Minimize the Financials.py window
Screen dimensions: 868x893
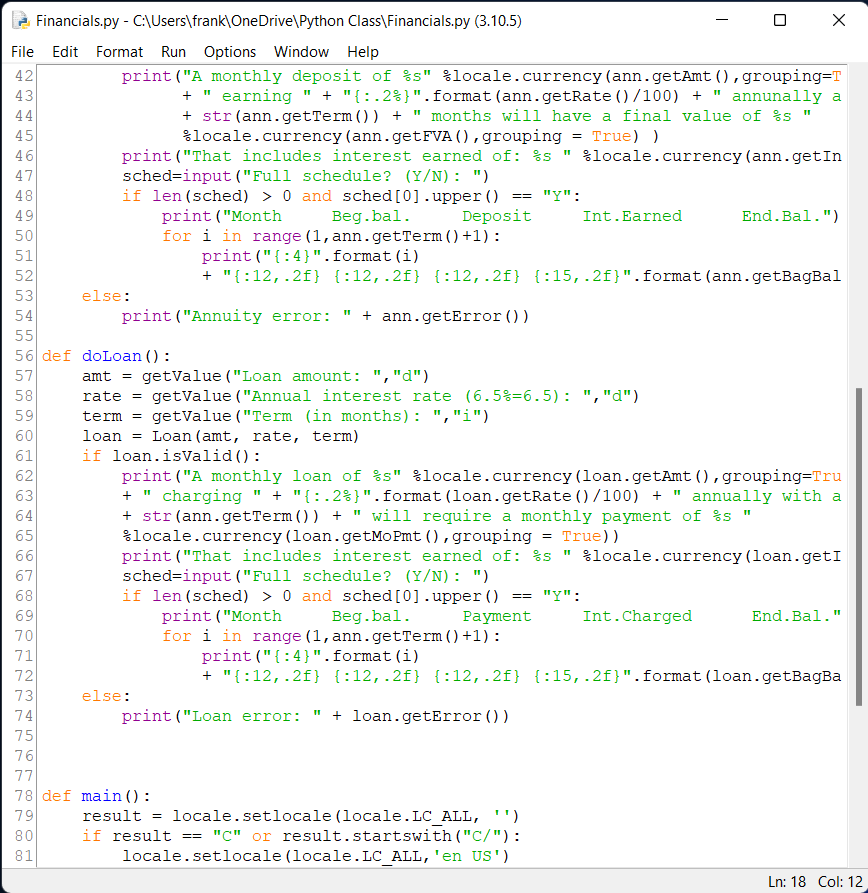point(722,21)
